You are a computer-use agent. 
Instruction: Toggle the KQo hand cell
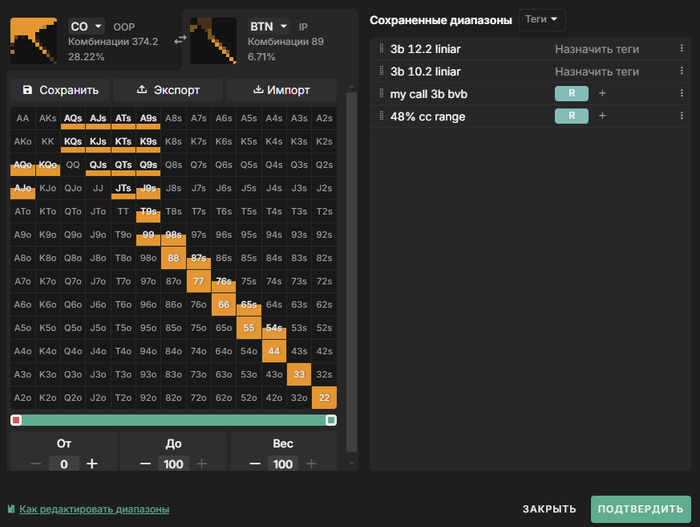pyautogui.click(x=48, y=165)
